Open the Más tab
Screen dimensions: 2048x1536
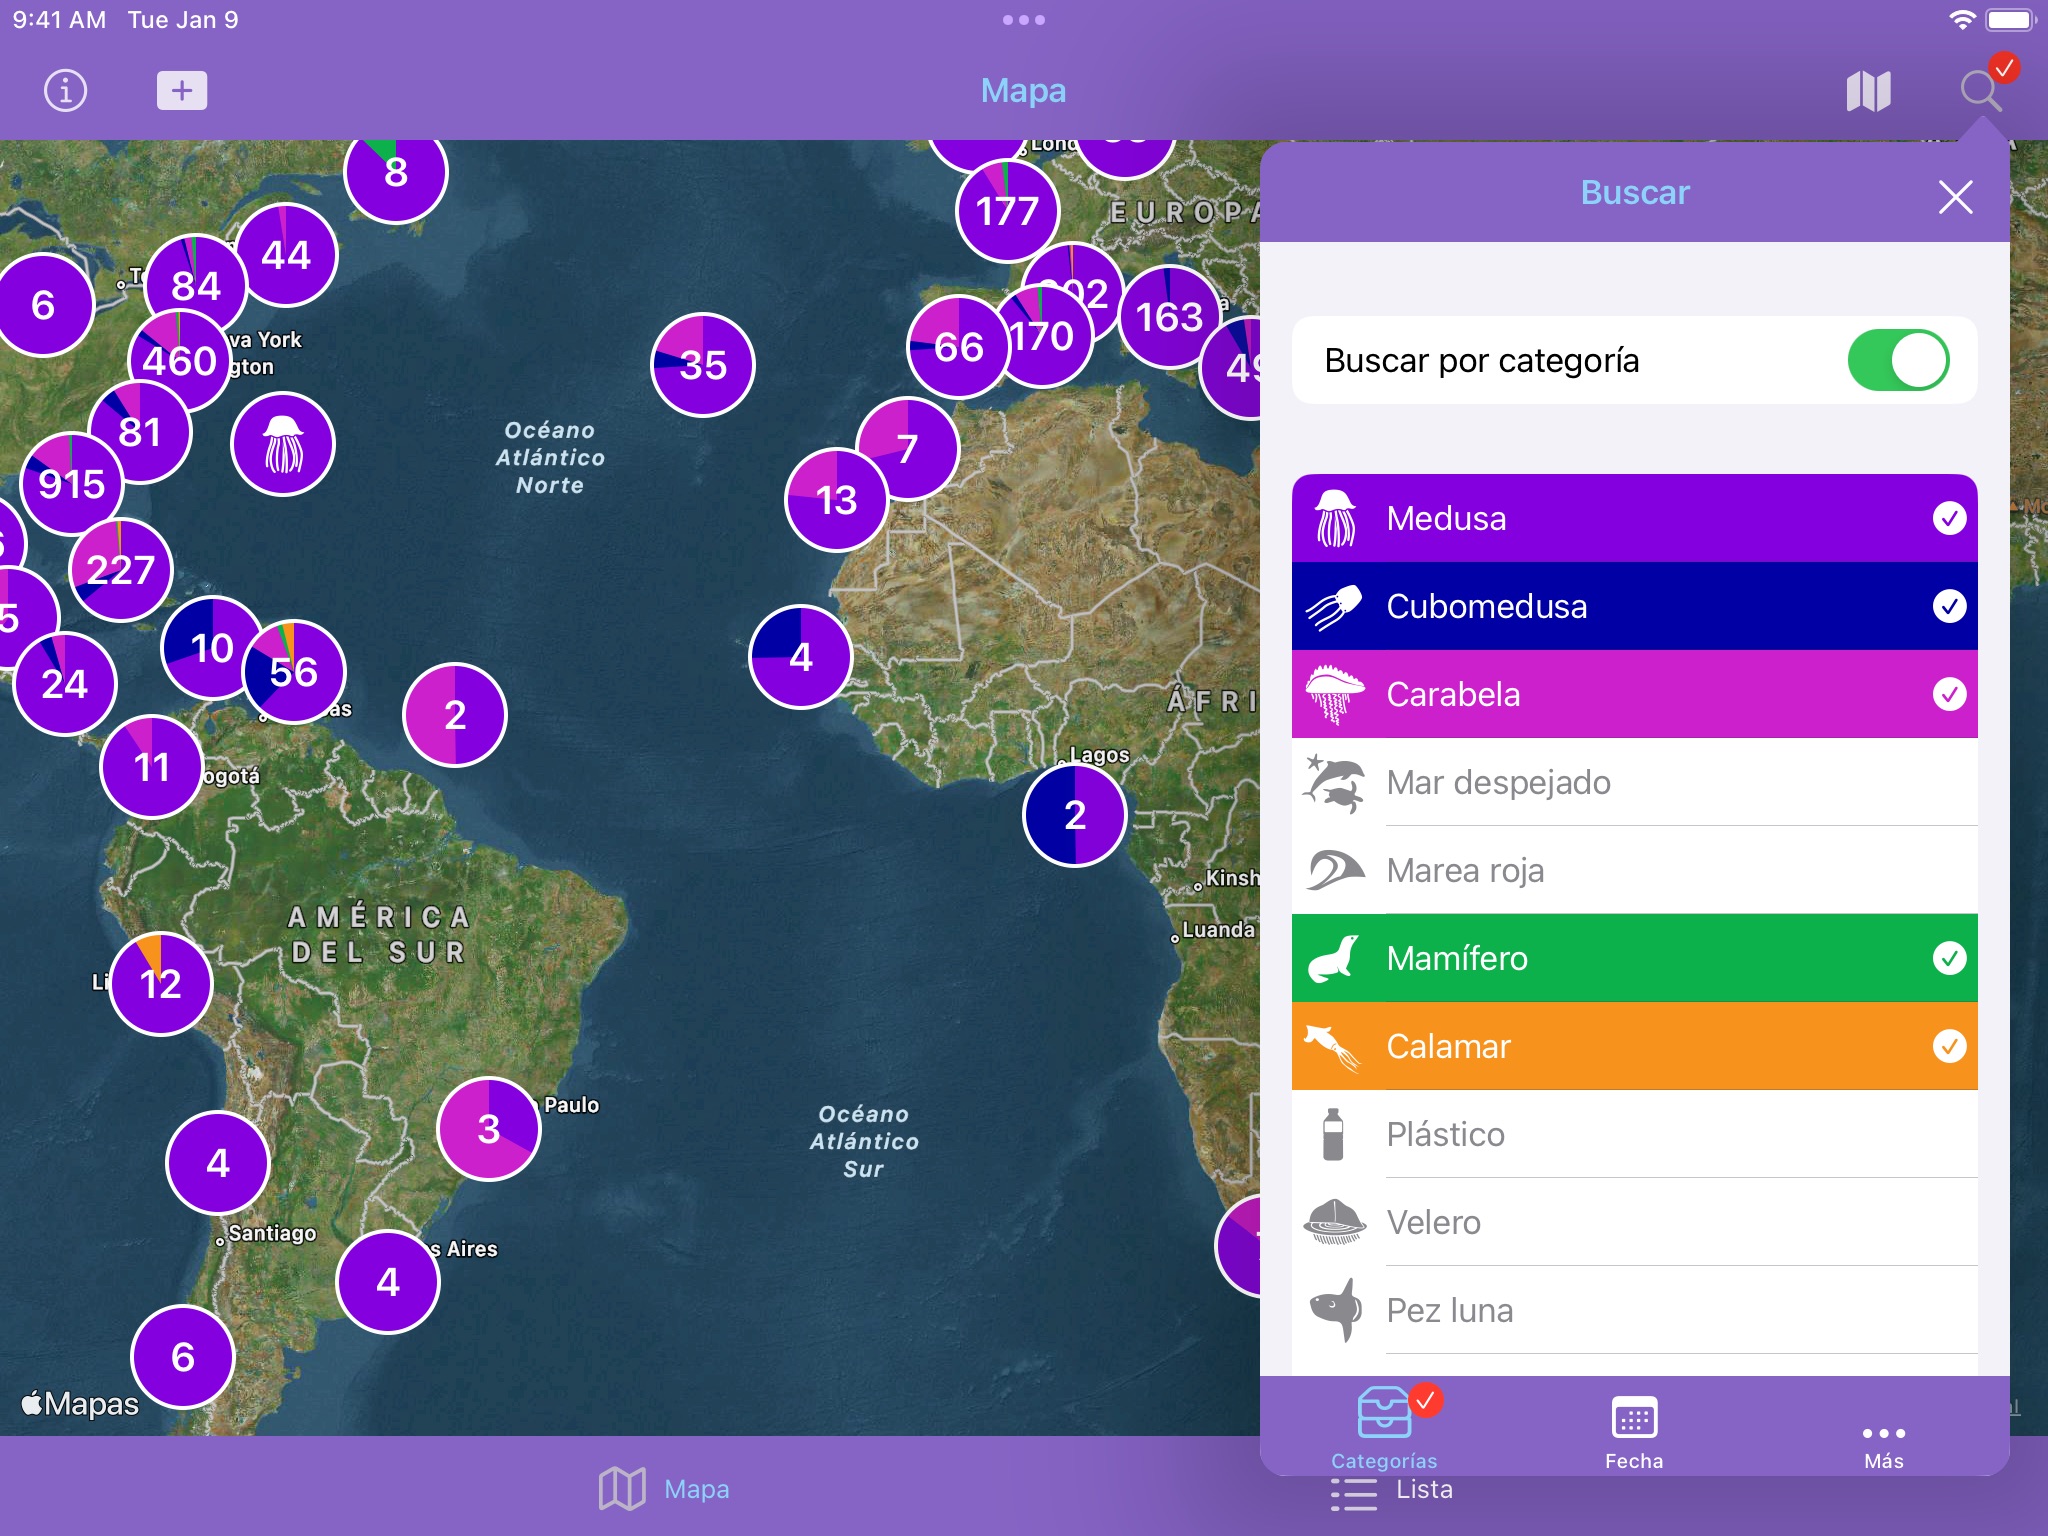1884,1444
